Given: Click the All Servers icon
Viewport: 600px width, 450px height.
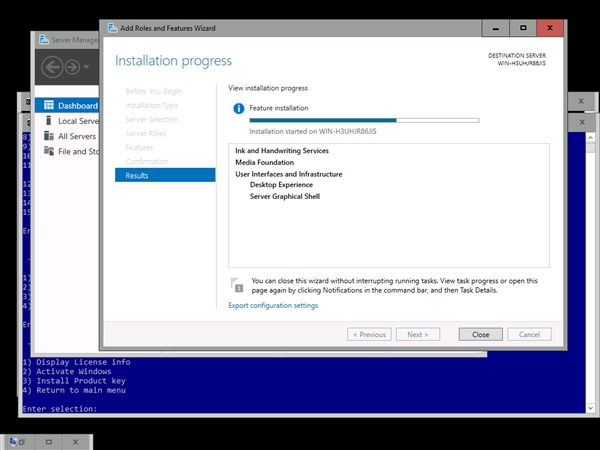Looking at the screenshot, I should click(x=47, y=136).
